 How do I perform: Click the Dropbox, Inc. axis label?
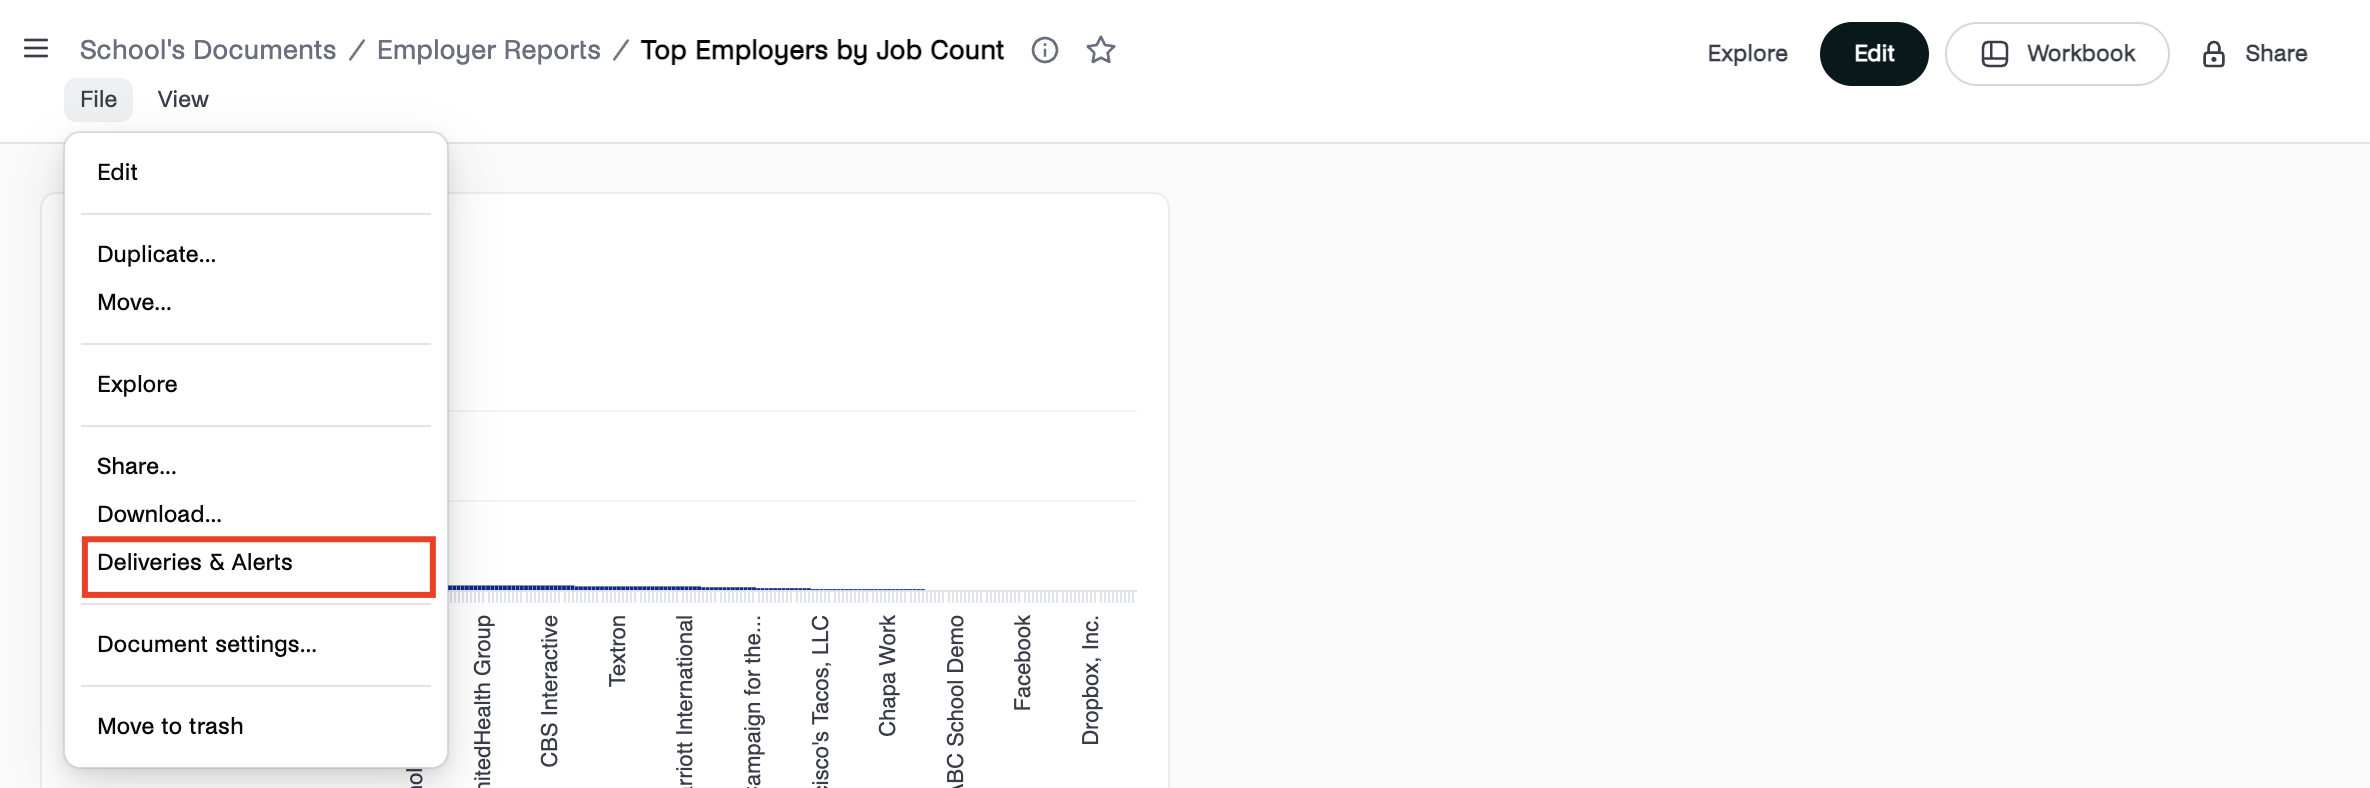click(x=1090, y=680)
